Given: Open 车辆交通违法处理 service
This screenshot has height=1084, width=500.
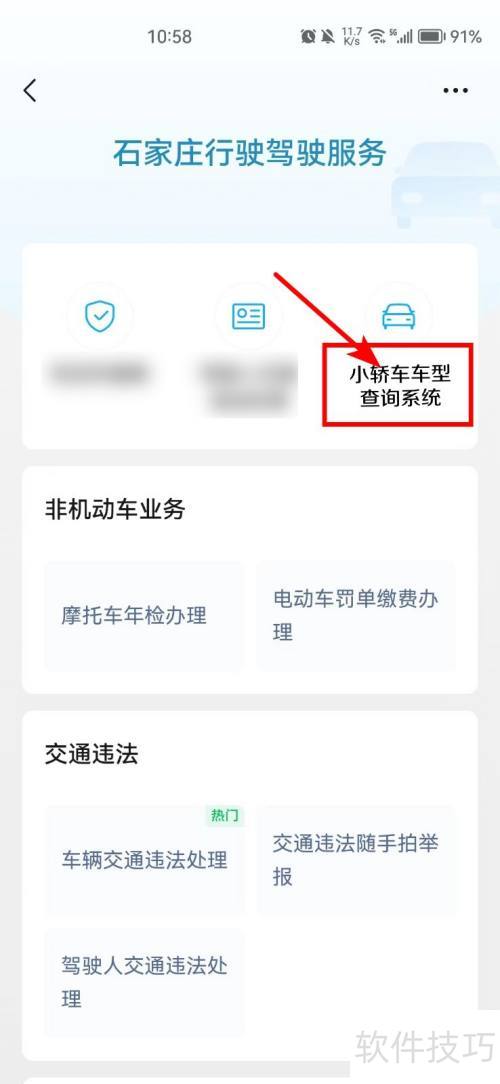Looking at the screenshot, I should tap(144, 860).
